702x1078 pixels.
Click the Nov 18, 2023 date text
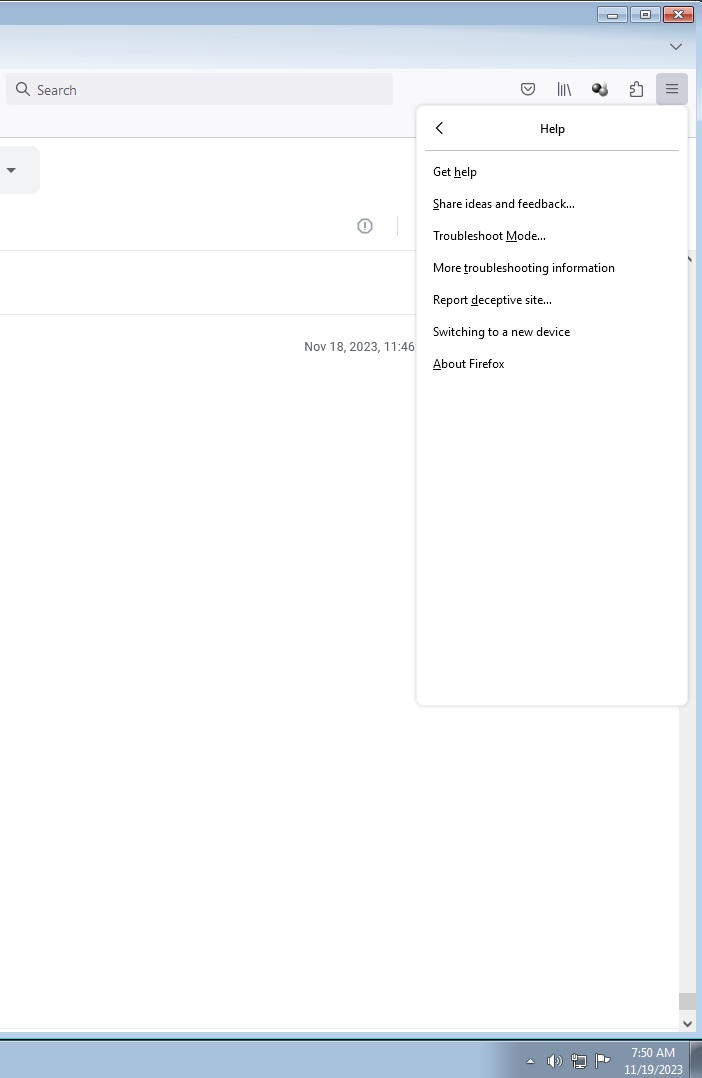point(359,346)
